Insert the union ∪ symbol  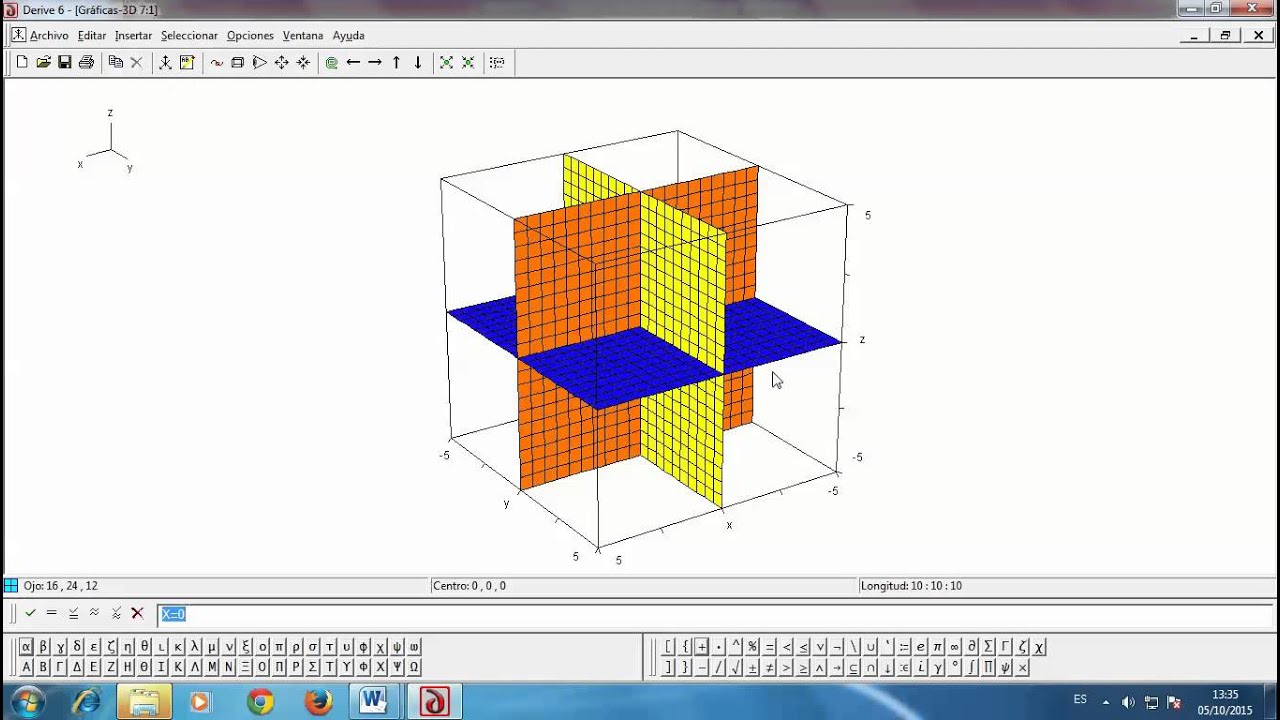[872, 647]
